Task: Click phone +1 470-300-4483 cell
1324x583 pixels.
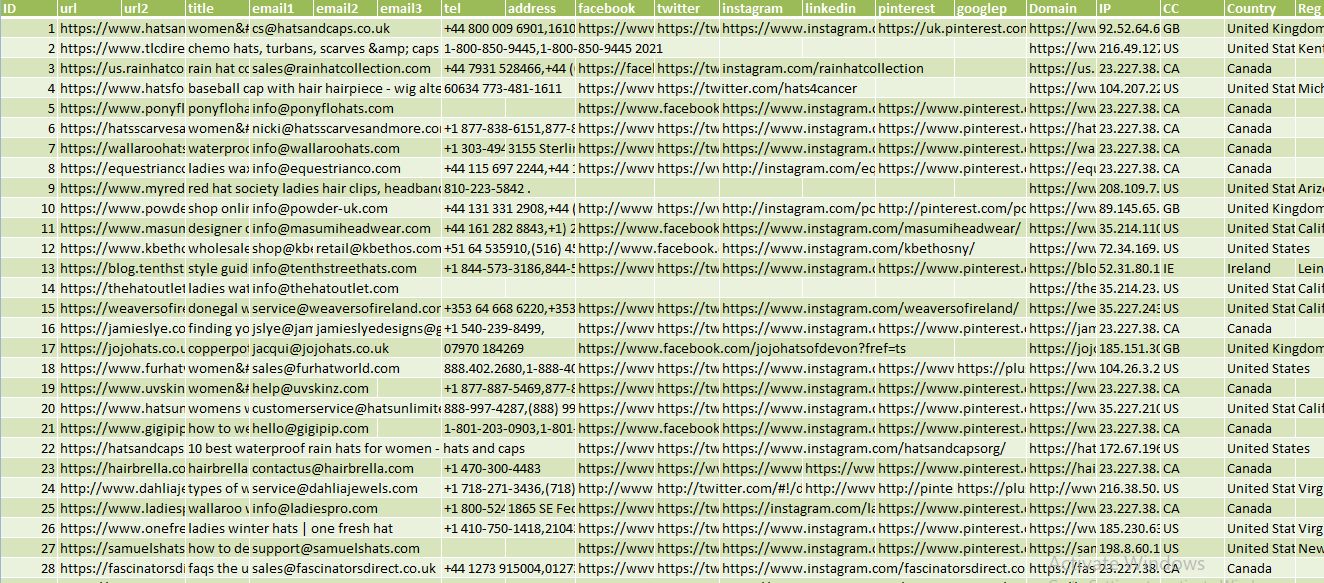Action: click(x=492, y=468)
